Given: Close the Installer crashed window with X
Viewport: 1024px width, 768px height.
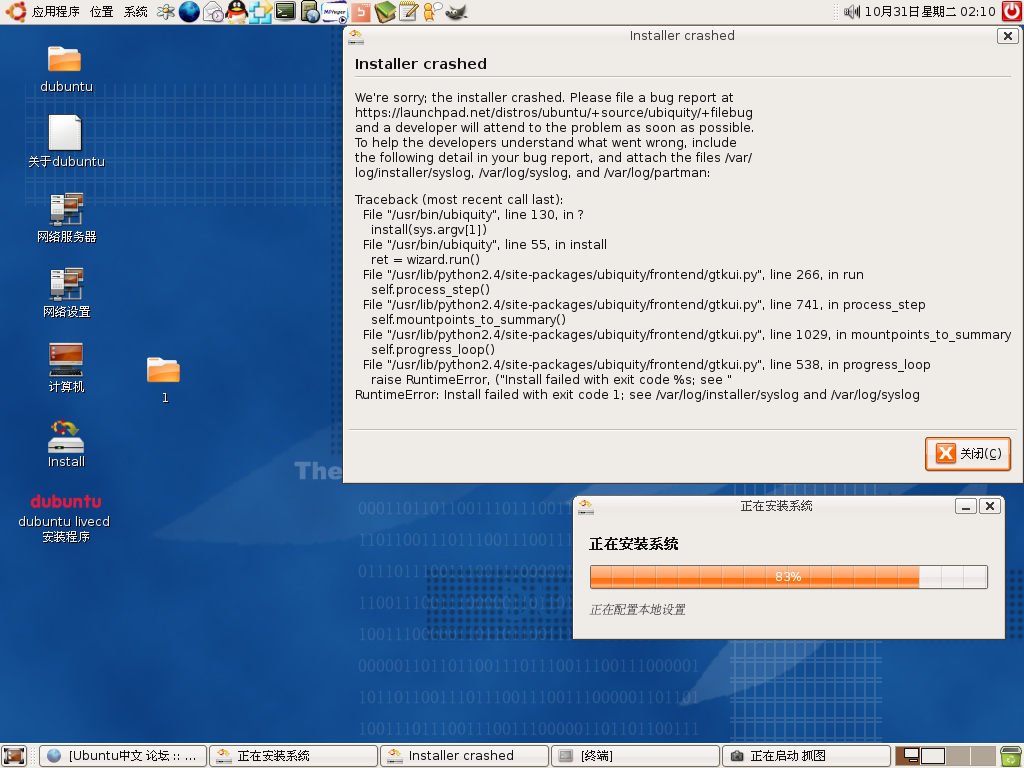Looking at the screenshot, I should [x=1008, y=36].
